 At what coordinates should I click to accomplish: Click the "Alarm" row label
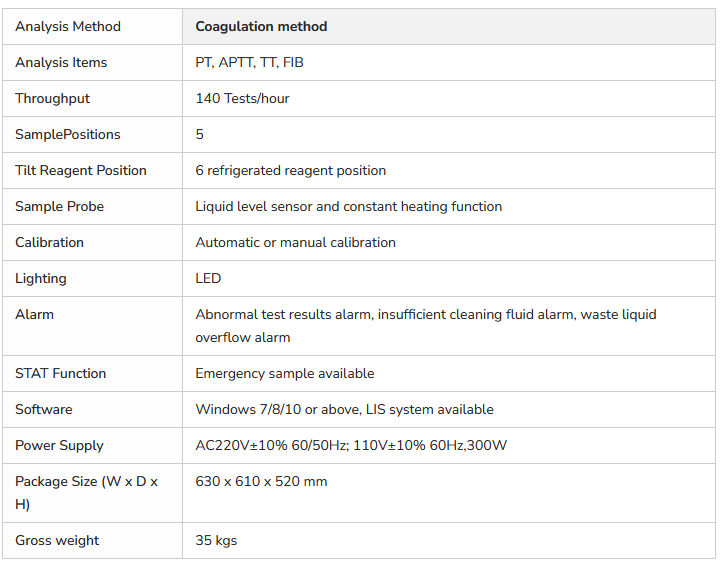(x=34, y=315)
